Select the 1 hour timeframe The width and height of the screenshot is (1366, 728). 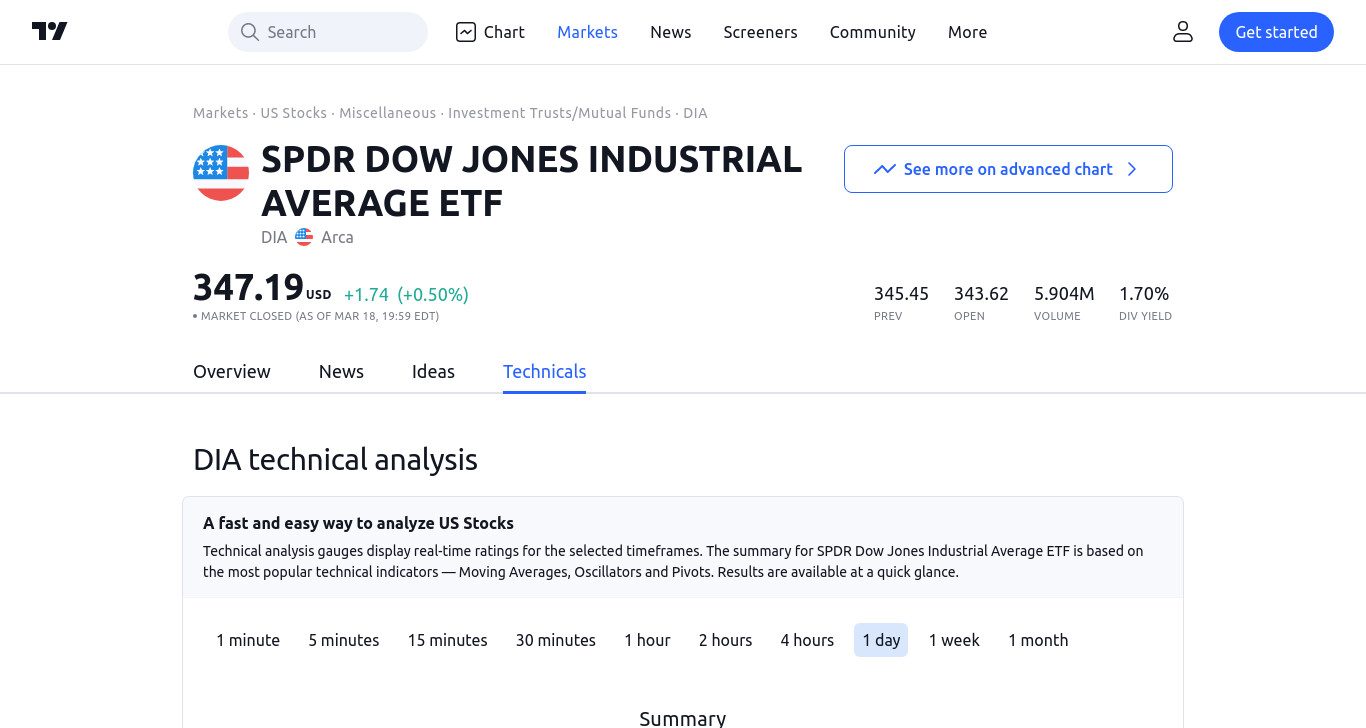[647, 640]
